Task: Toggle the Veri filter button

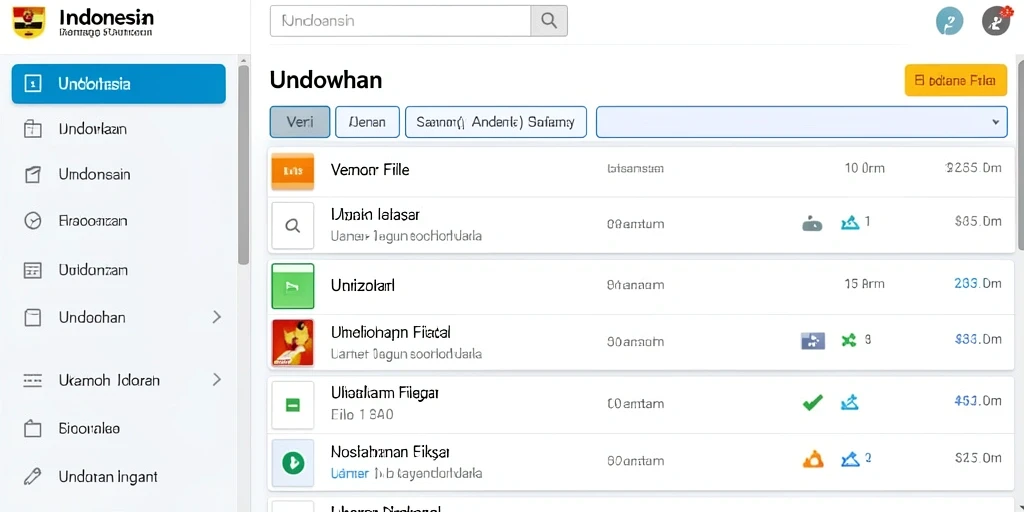Action: click(300, 122)
